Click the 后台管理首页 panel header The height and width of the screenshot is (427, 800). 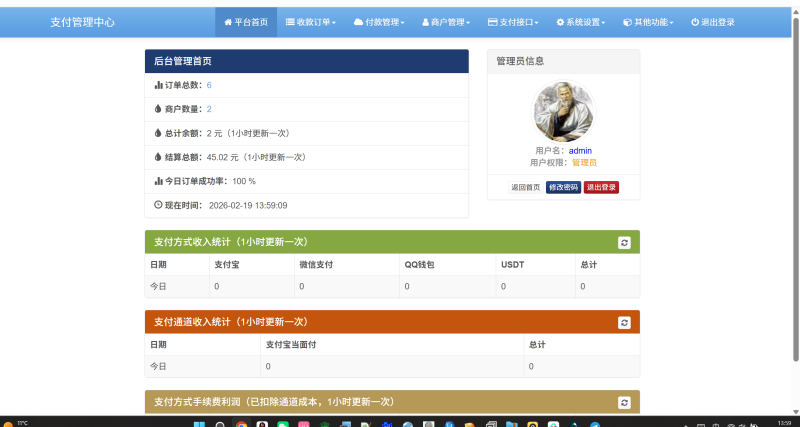pos(307,61)
